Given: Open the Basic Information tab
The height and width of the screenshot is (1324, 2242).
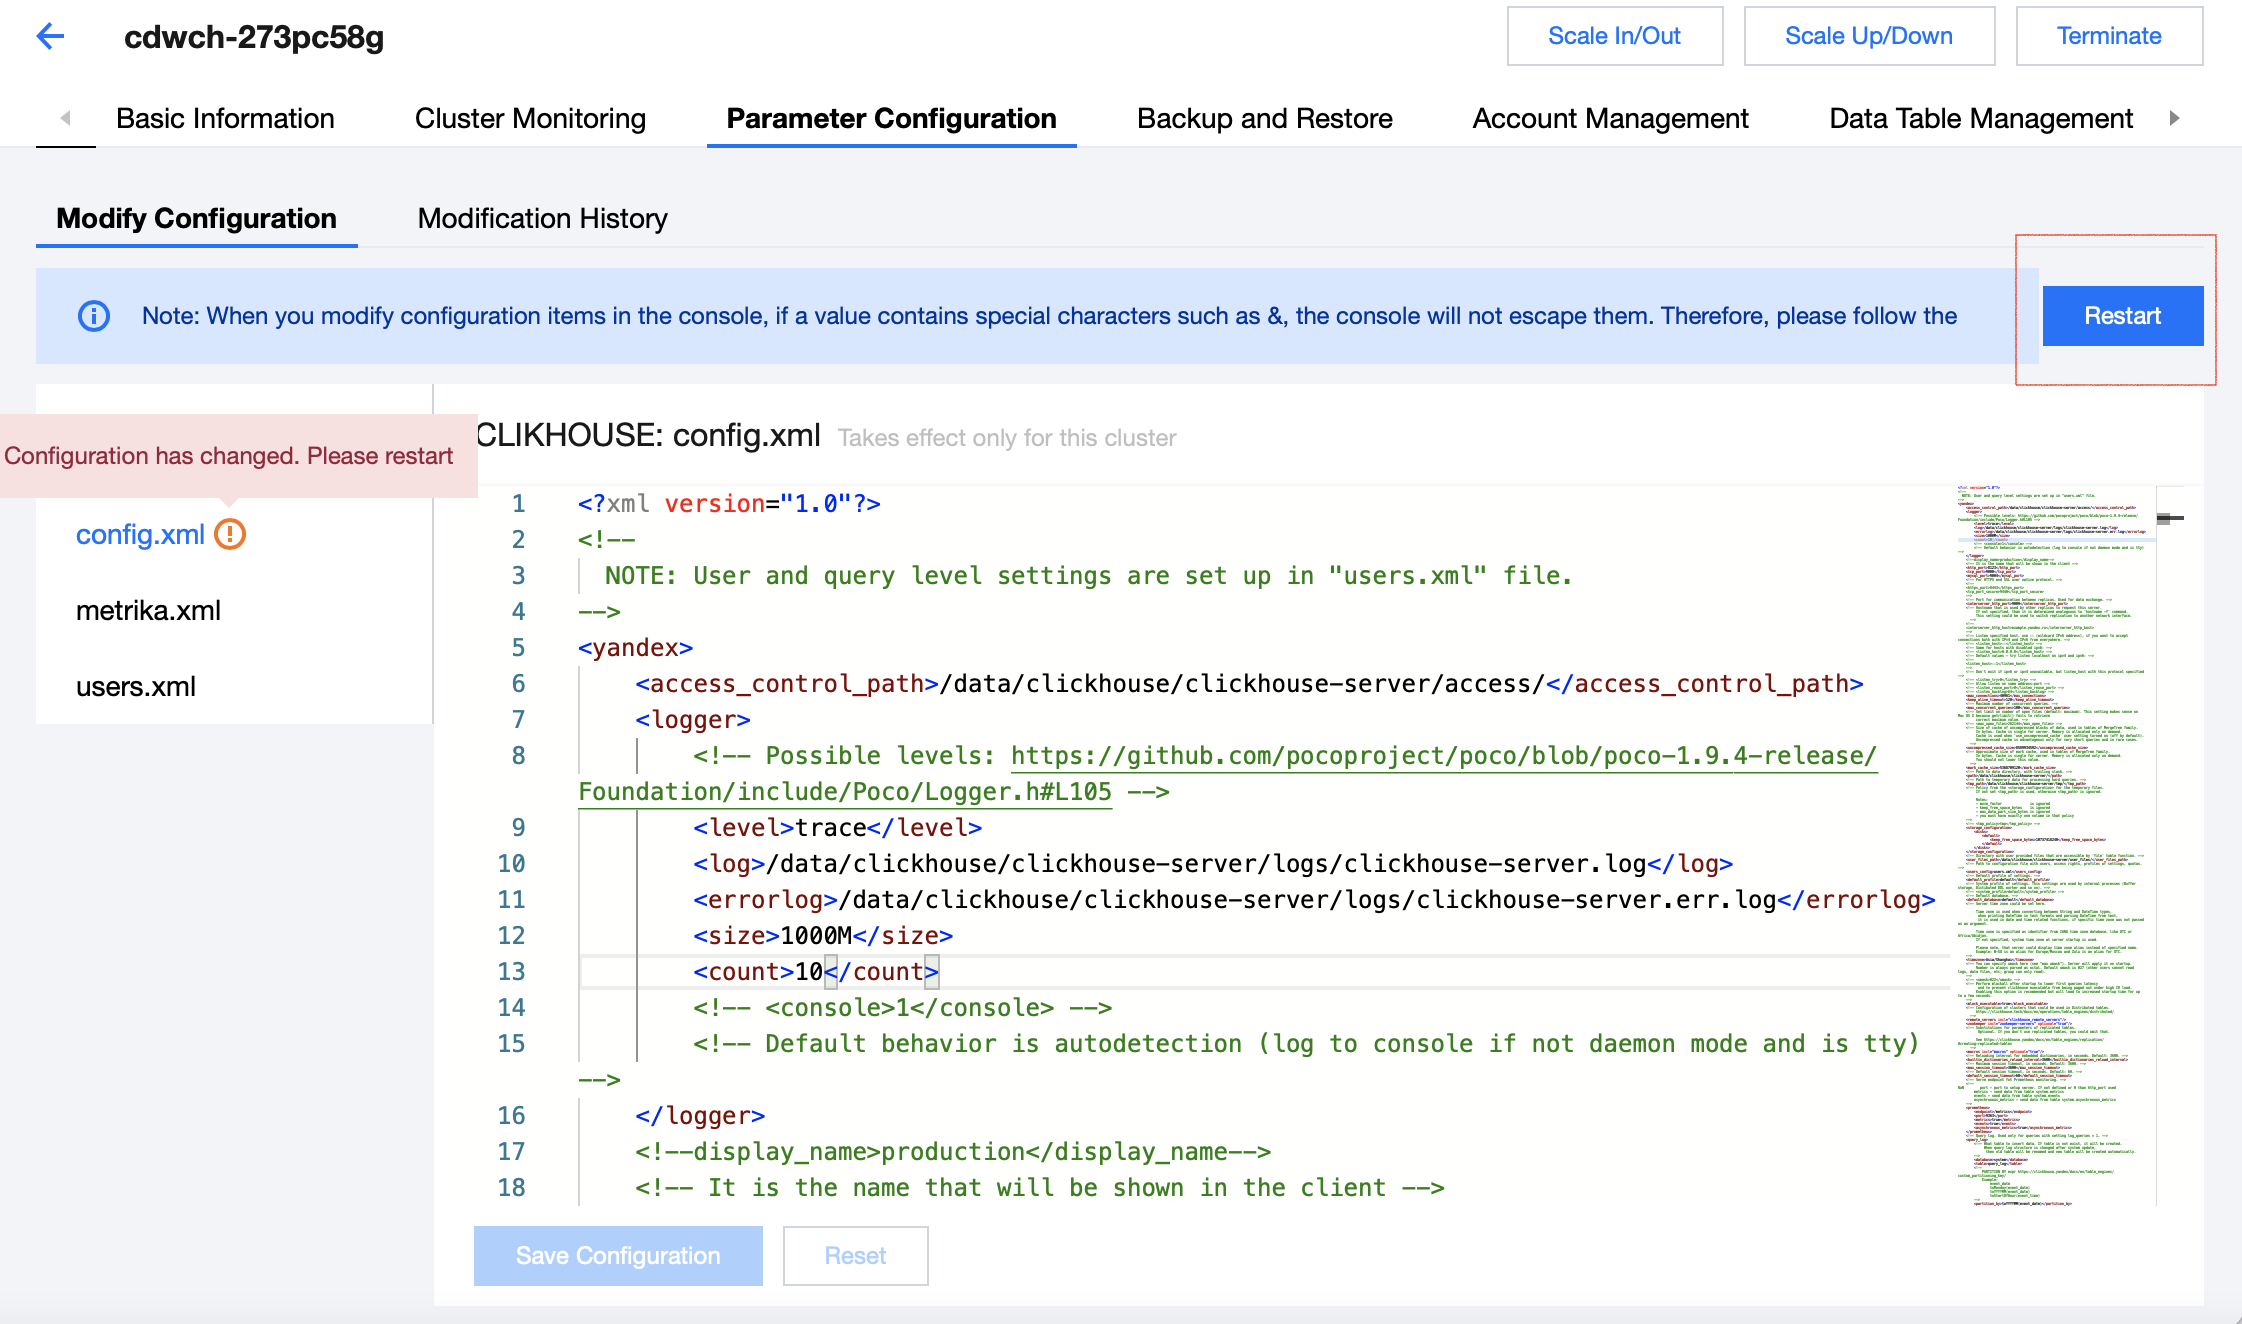Looking at the screenshot, I should point(225,118).
